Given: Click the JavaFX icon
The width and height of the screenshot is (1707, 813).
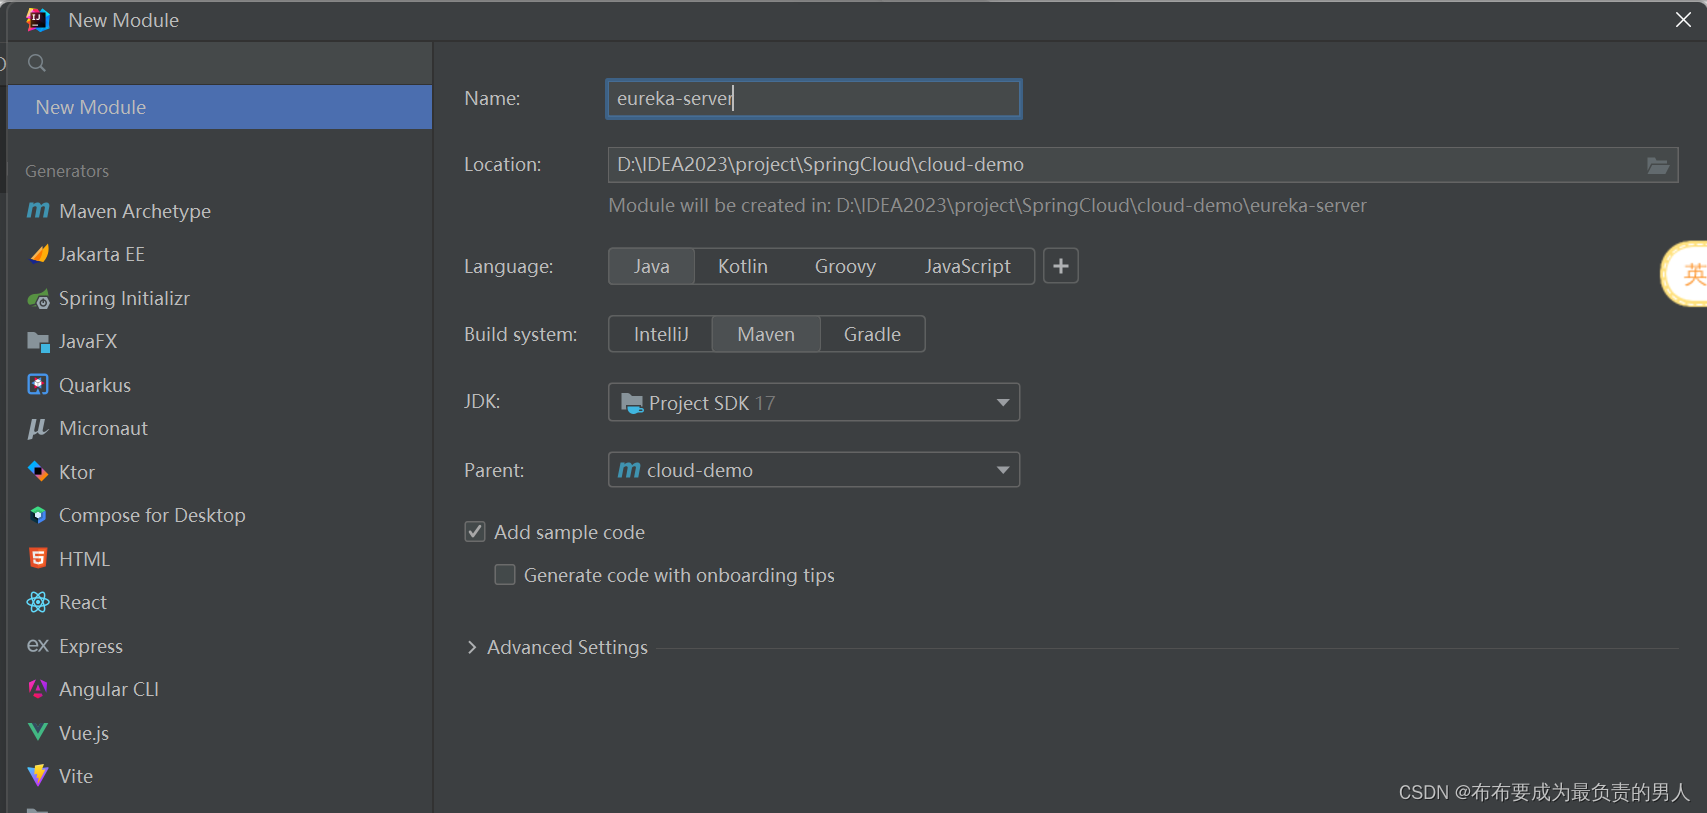Looking at the screenshot, I should (x=38, y=342).
